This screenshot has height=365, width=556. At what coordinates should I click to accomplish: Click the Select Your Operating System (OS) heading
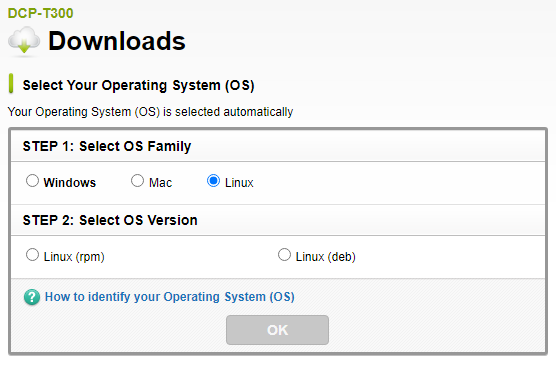(x=138, y=85)
